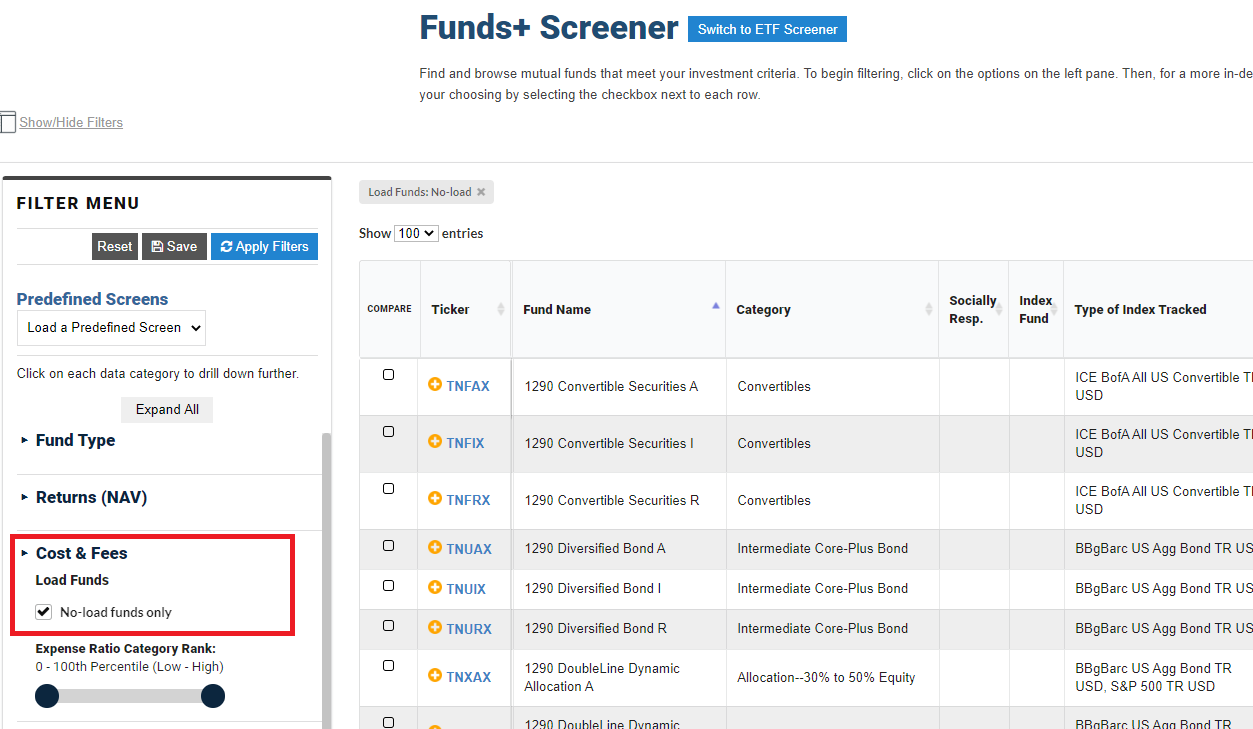Image resolution: width=1253 pixels, height=729 pixels.
Task: Click the Show/Hide Filters link
Action: point(71,123)
